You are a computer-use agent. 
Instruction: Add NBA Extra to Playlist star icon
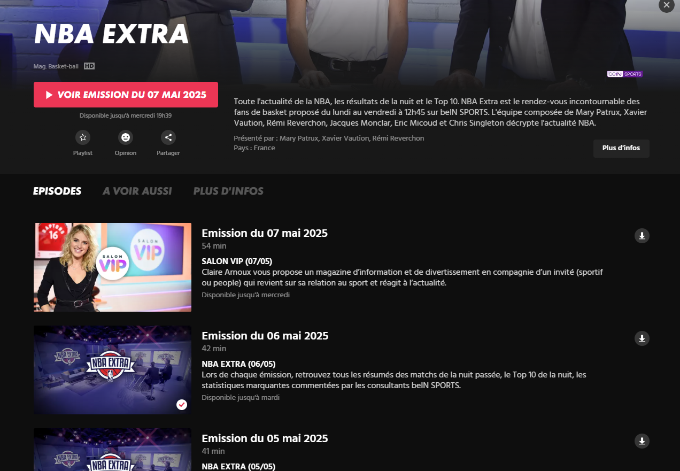tap(83, 137)
